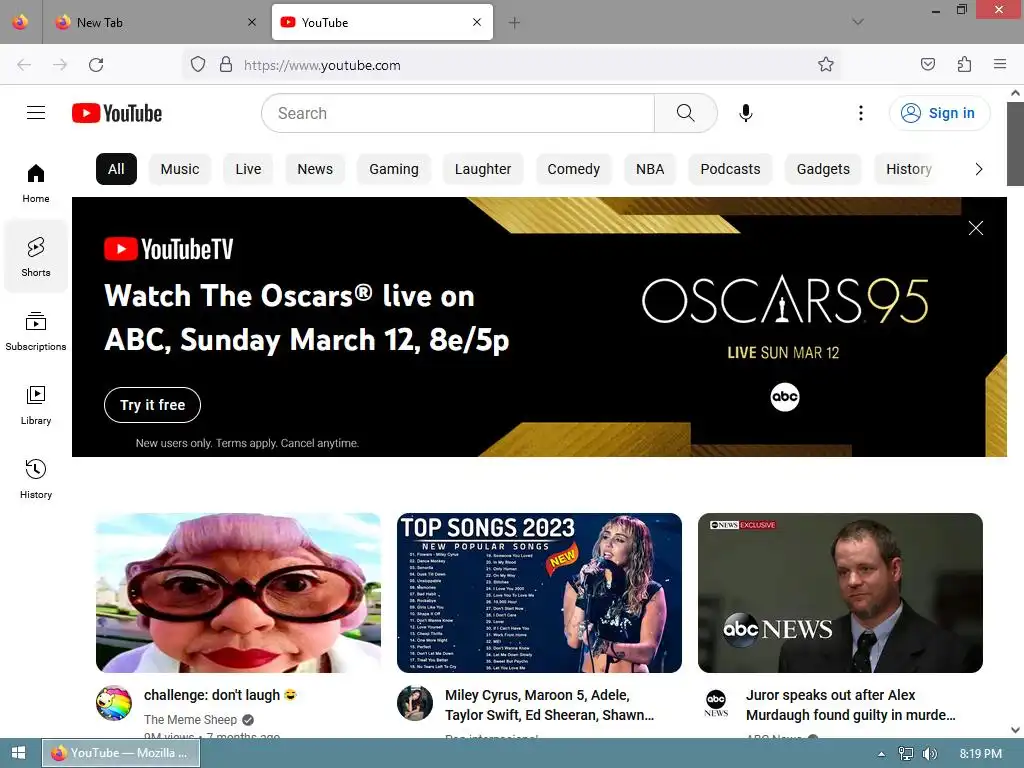
Task: Open History in the sidebar
Action: [36, 479]
